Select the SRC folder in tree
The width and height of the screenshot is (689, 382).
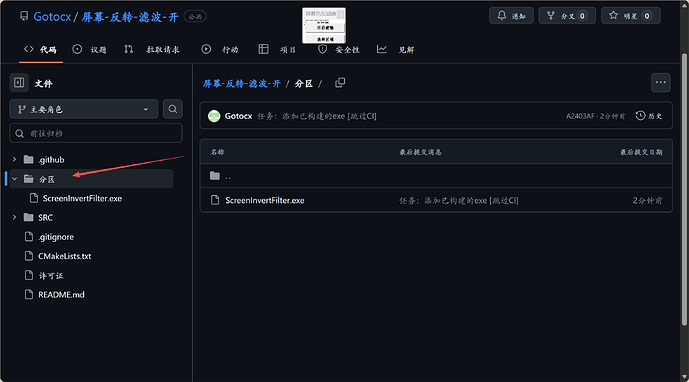click(x=45, y=217)
